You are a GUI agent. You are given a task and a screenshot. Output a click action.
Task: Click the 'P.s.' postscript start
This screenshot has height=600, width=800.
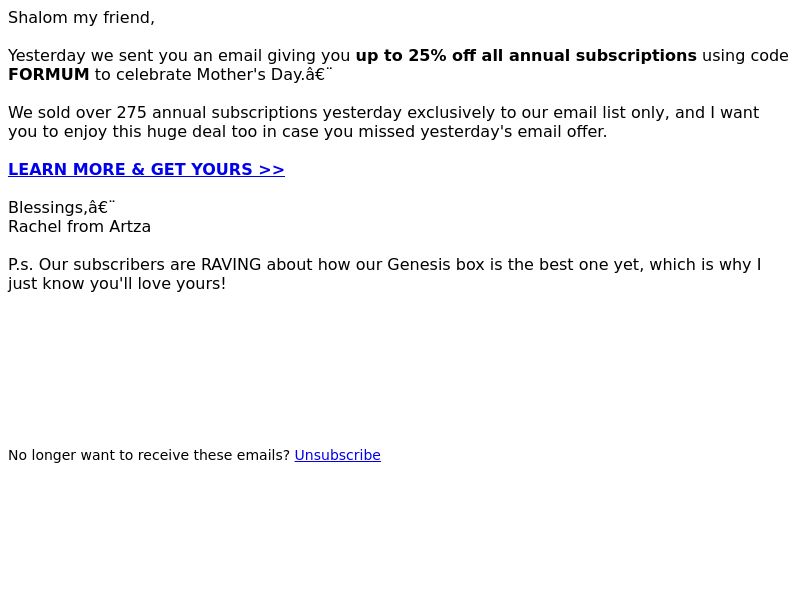pos(20,265)
